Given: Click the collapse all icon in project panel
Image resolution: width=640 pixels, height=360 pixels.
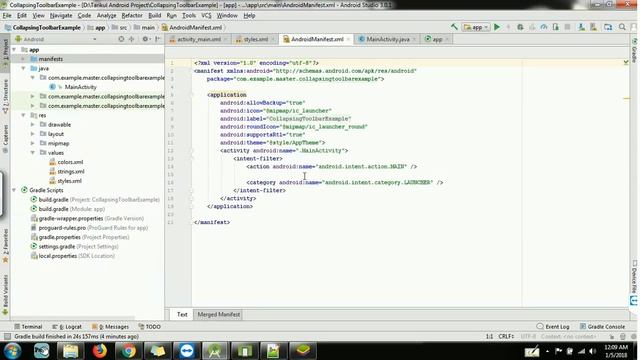Looking at the screenshot, I should (131, 39).
